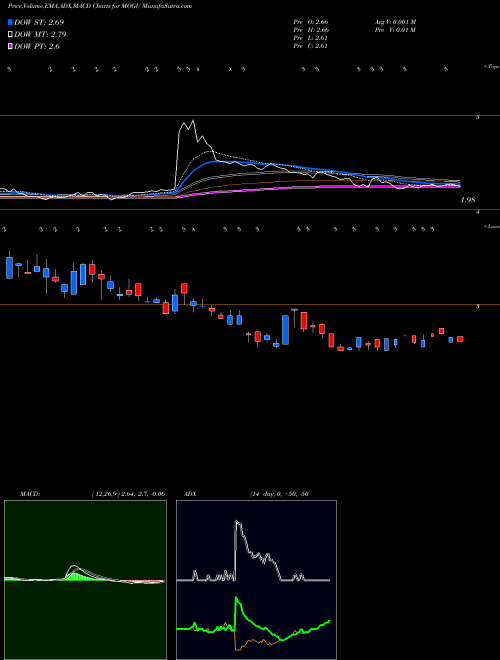This screenshot has width=500, height=660.
Task: Click the Pre C: 2.61 value
Action: [311, 46]
